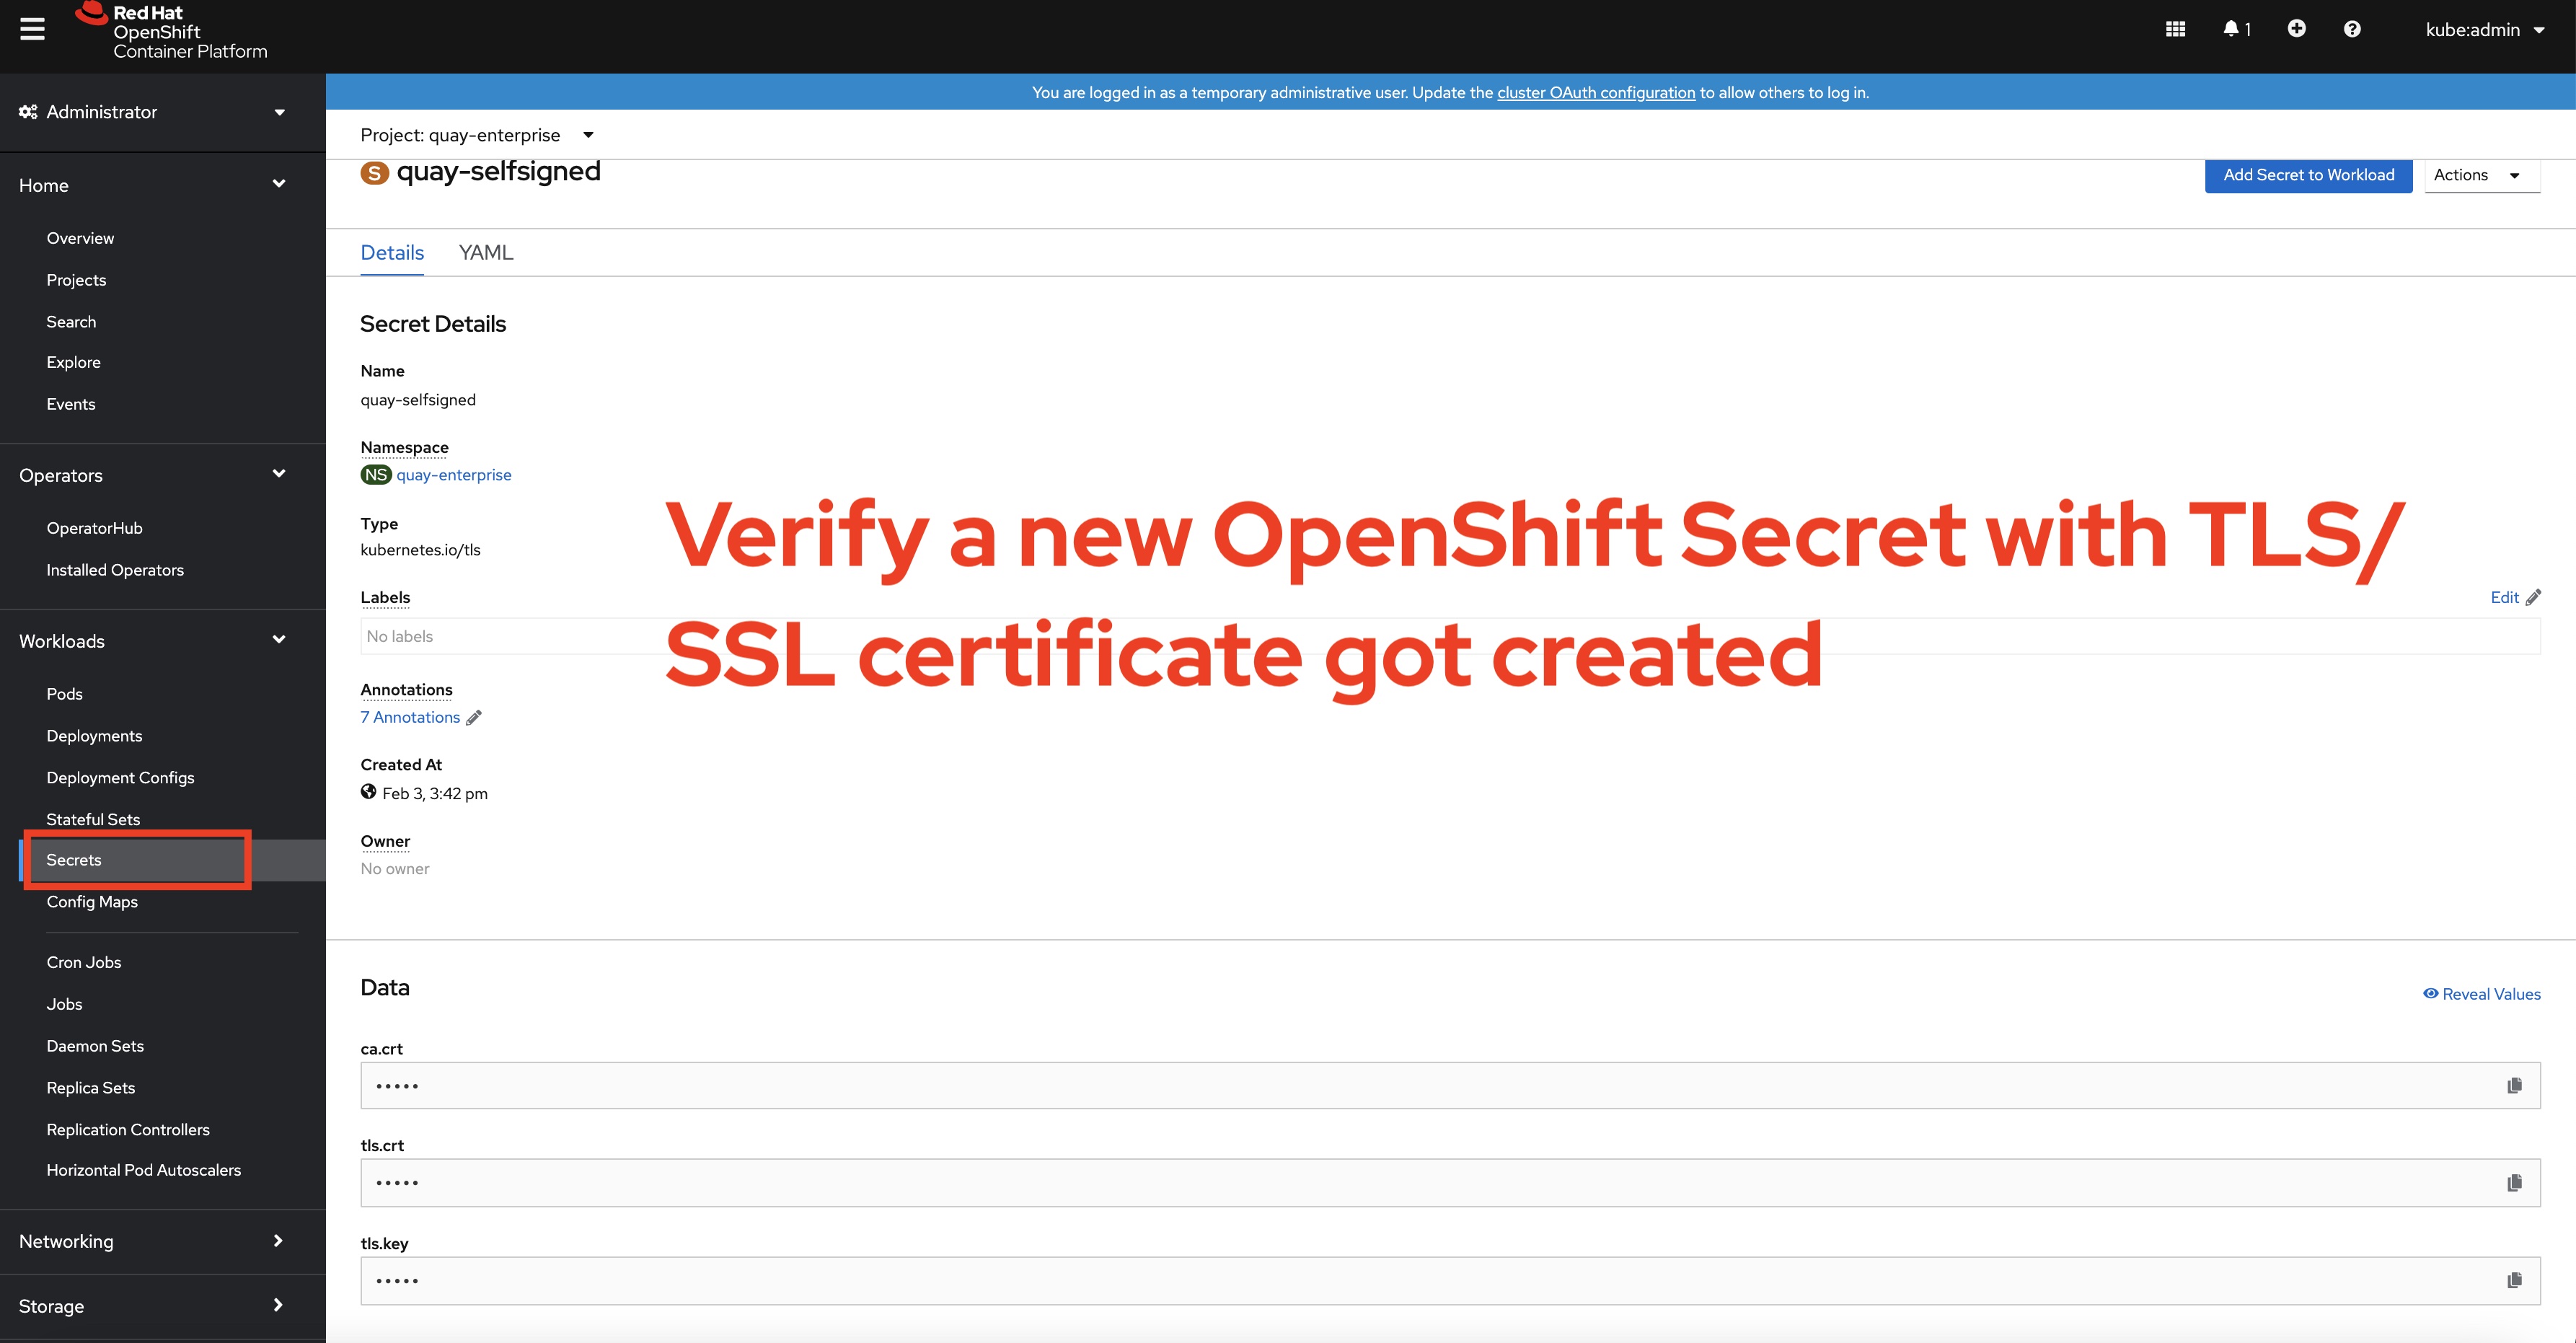Open Stateful Sets in the sidebar
The height and width of the screenshot is (1343, 2576).
[93, 819]
